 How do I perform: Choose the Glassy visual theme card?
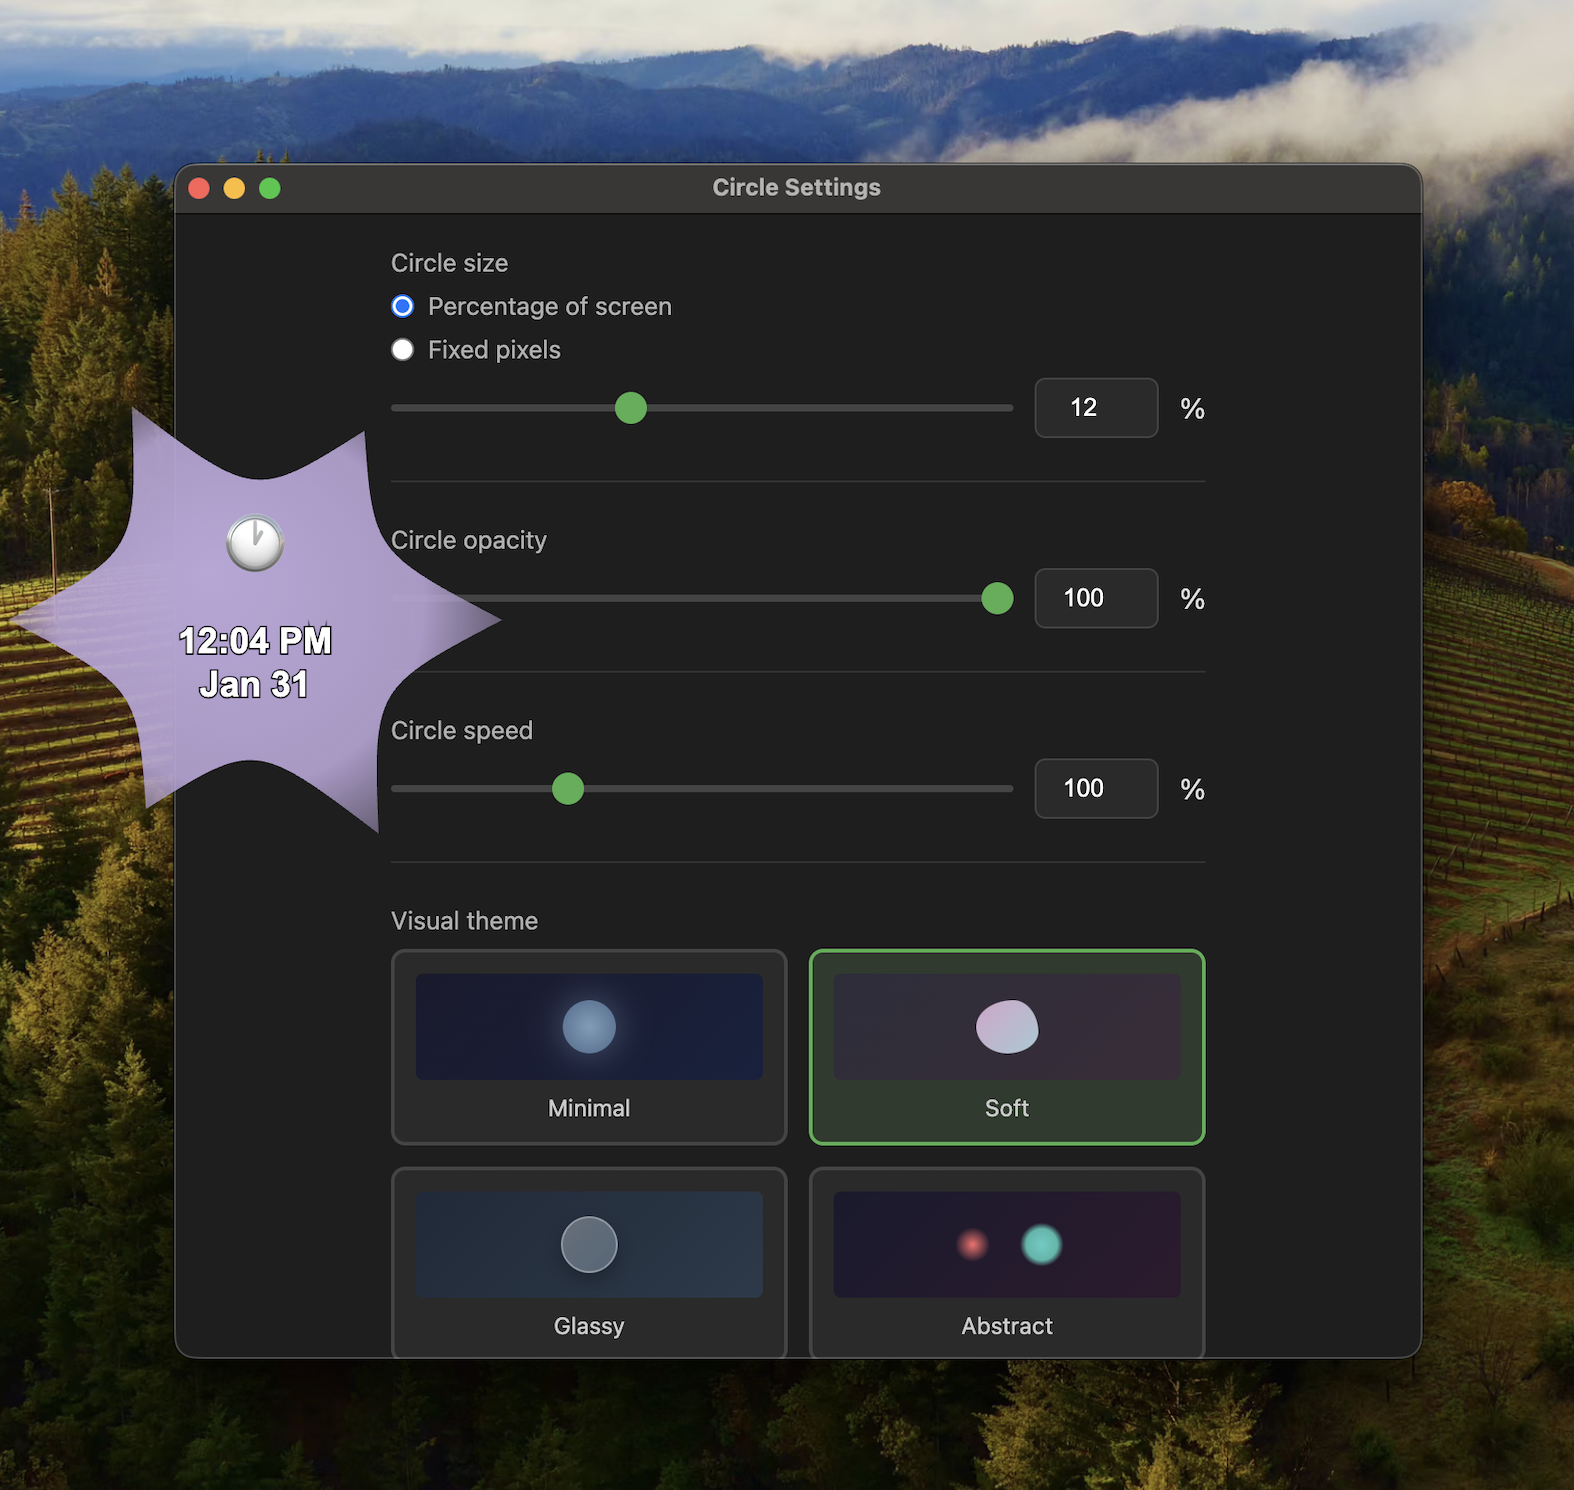coord(589,1263)
